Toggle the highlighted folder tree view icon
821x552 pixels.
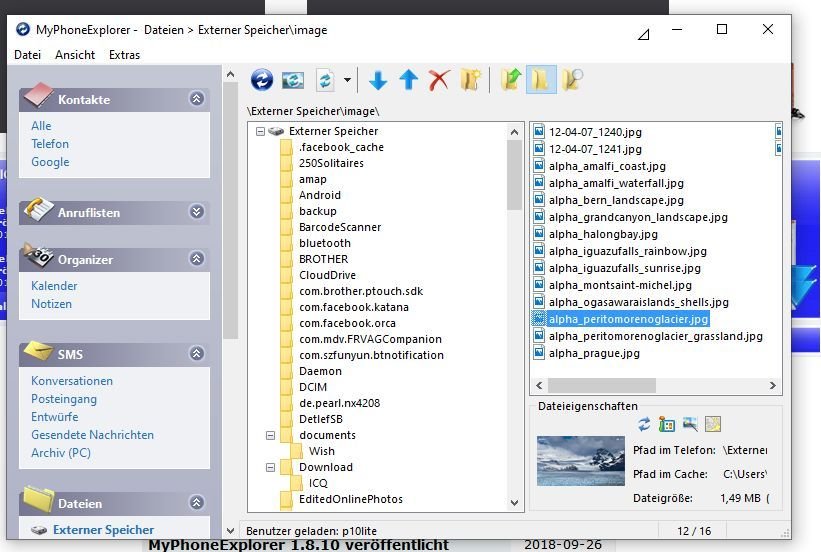click(541, 80)
